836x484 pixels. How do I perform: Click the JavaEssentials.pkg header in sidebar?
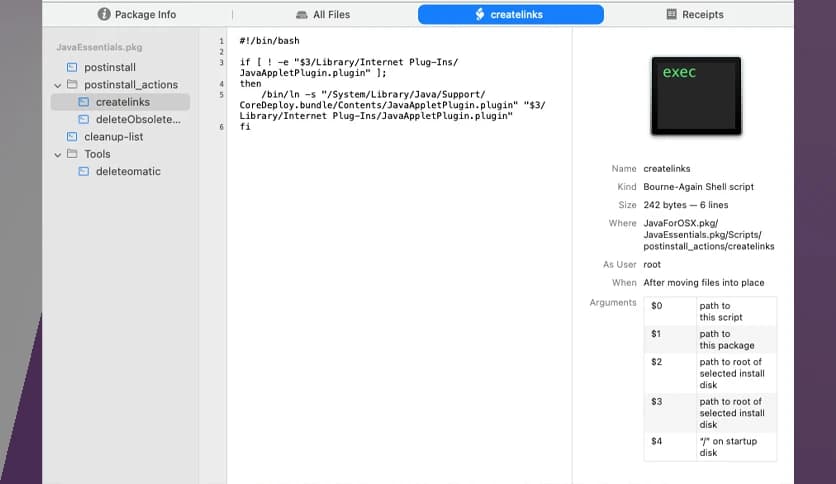pyautogui.click(x=99, y=47)
